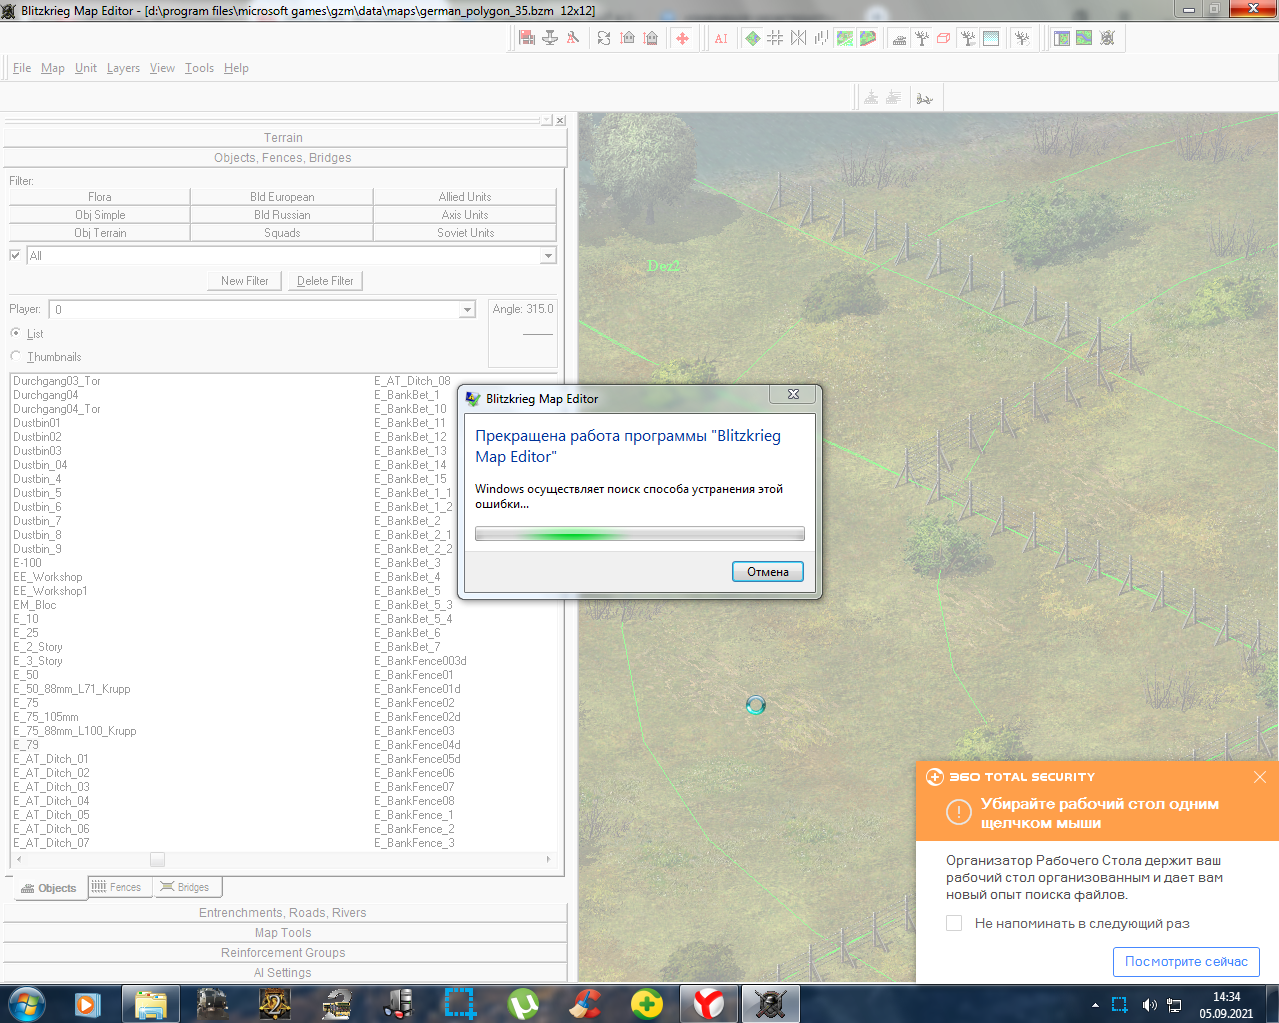Click the green progress bar in crash dialog
Screen dimensions: 1279x1023
click(x=640, y=534)
